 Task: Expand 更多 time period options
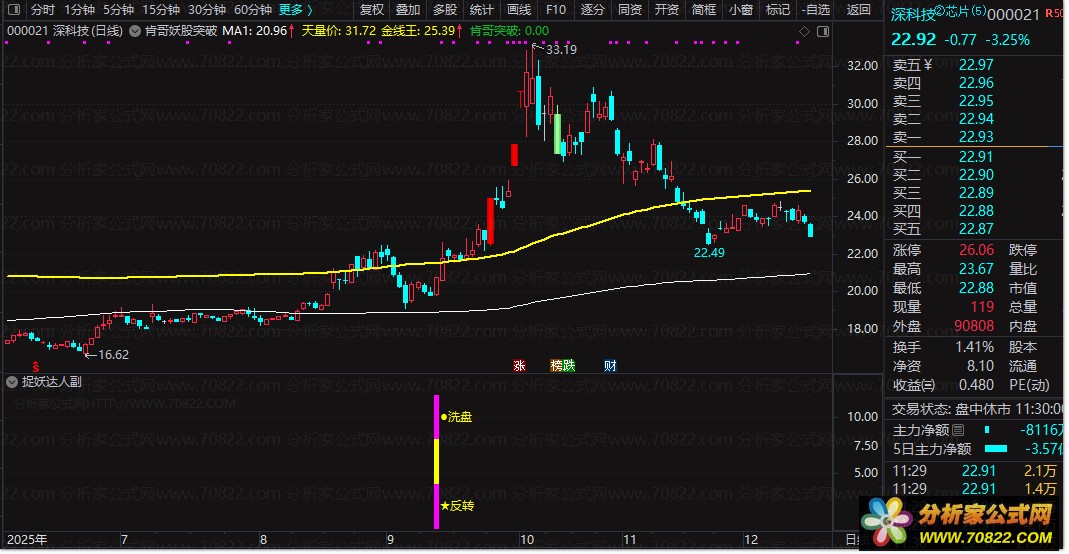pyautogui.click(x=295, y=10)
